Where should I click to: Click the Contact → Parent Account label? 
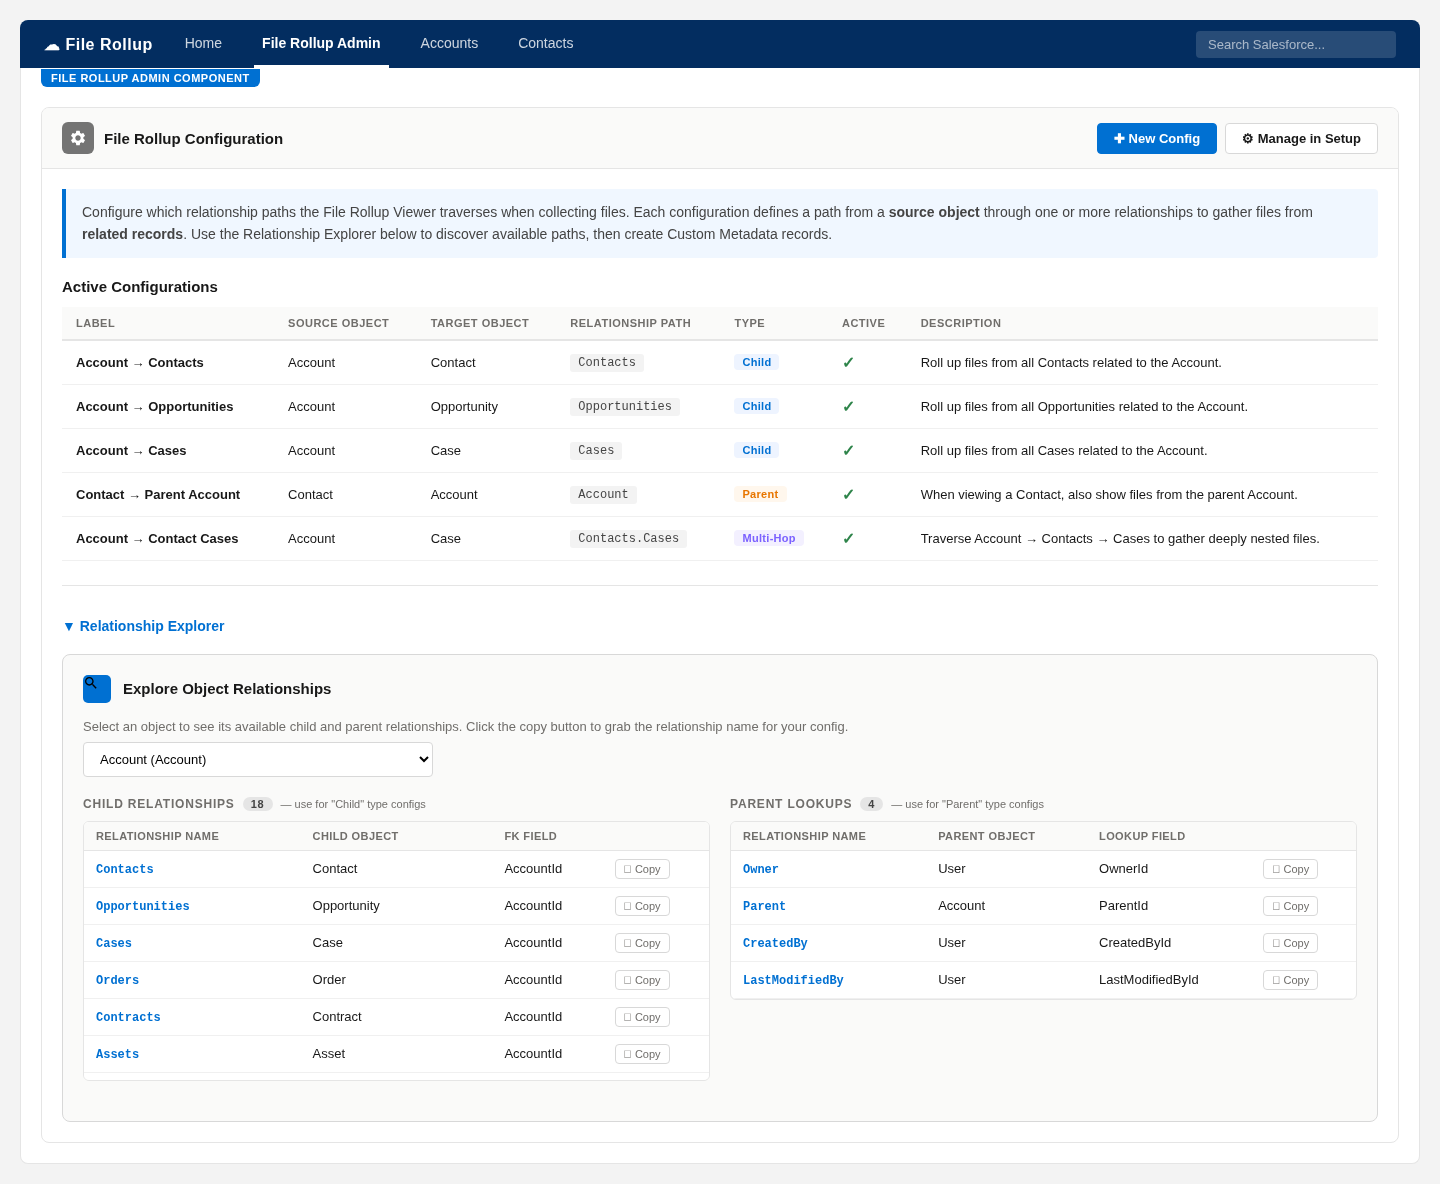[x=158, y=495]
